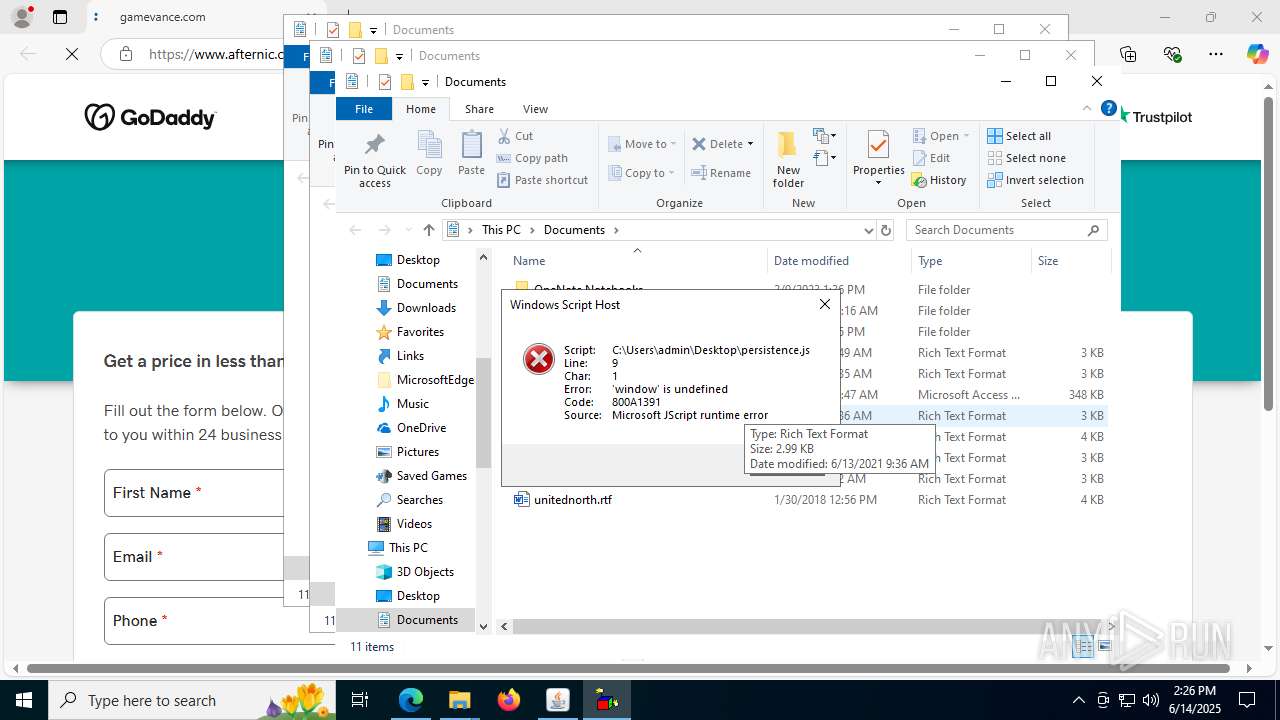
Task: Open the Move to dropdown
Action: [642, 144]
